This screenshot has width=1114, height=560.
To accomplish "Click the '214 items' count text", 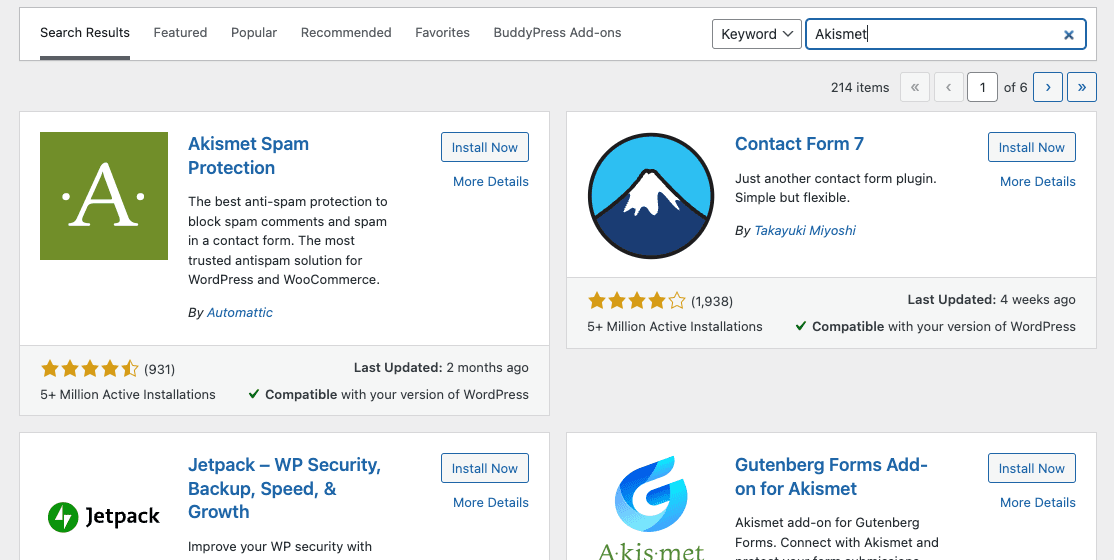I will point(860,87).
